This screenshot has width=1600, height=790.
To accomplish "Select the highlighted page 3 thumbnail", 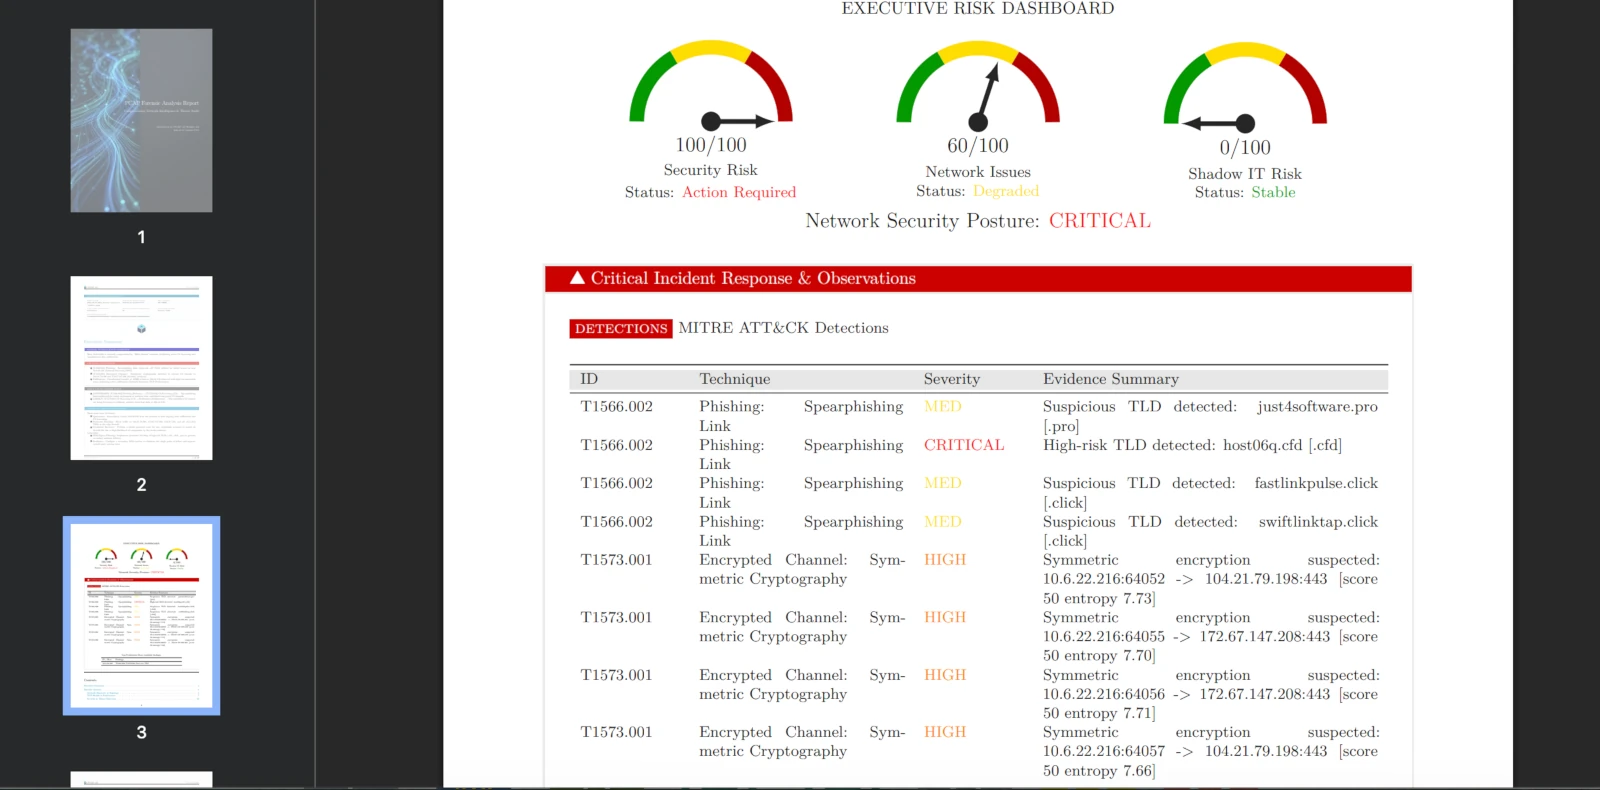I will [x=141, y=615].
